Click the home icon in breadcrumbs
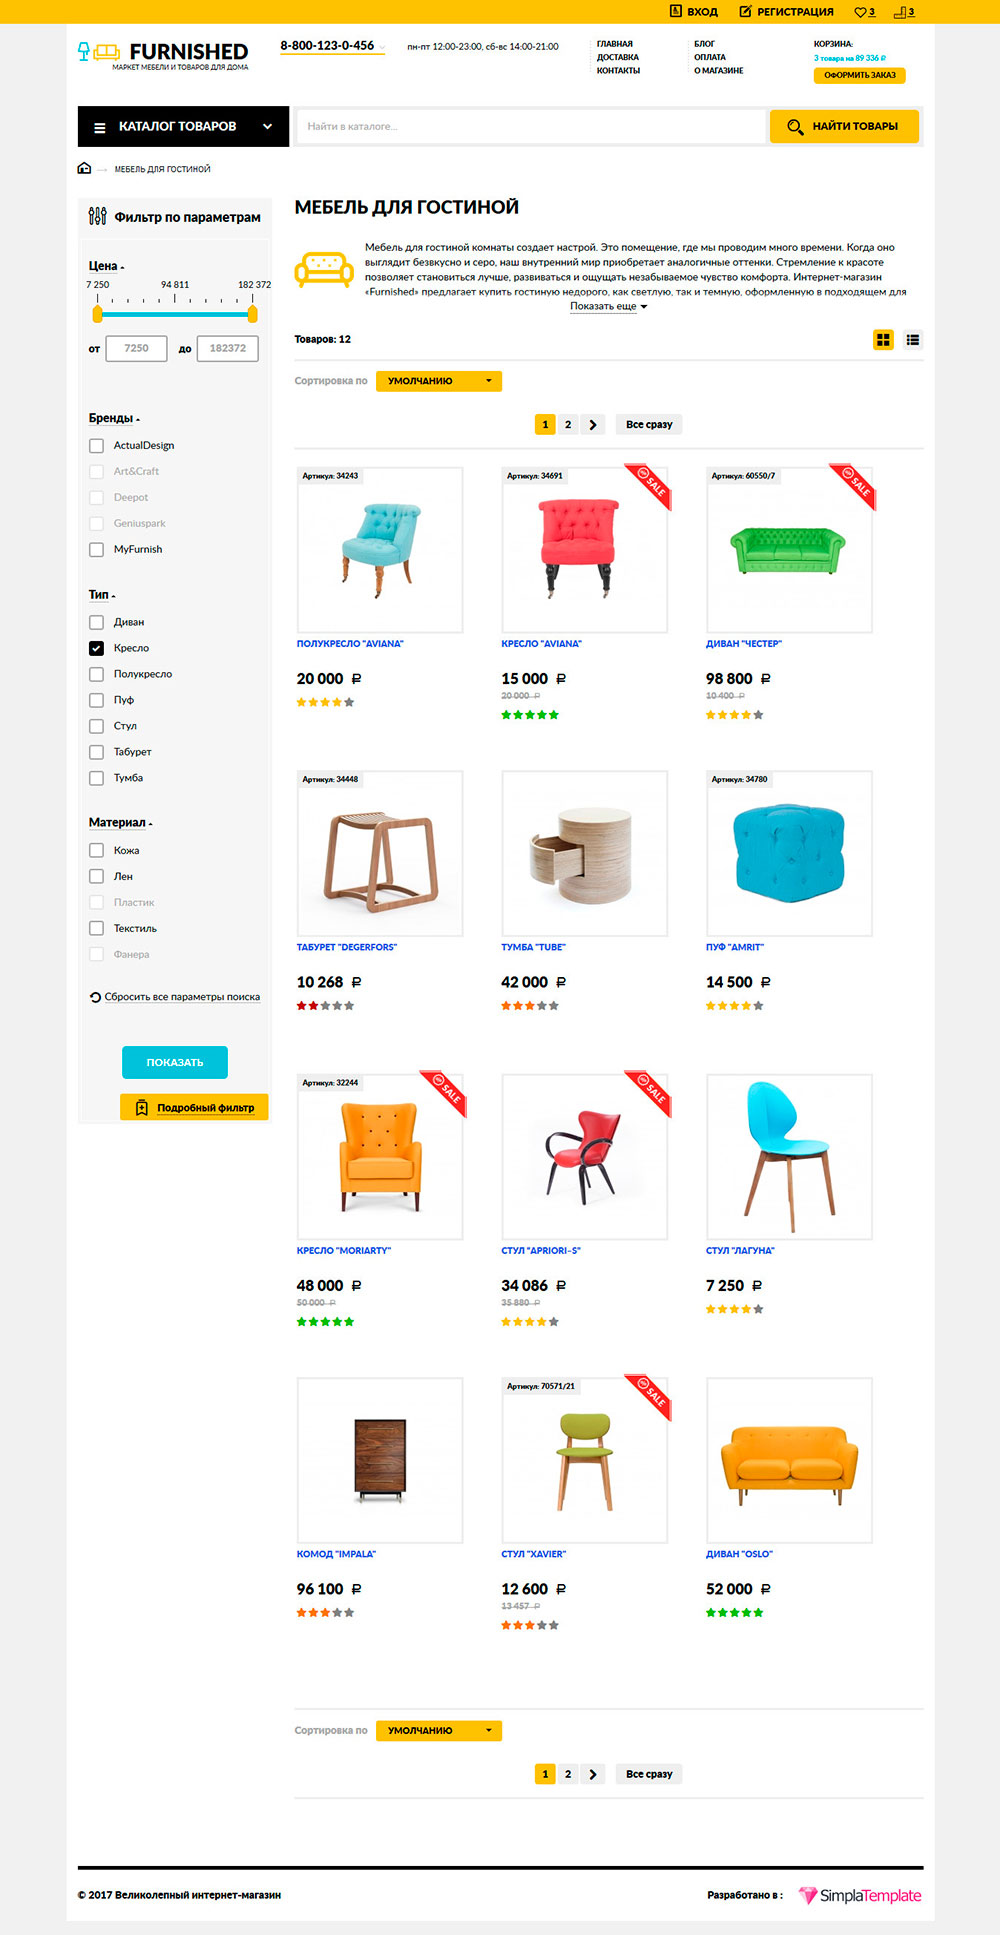 (84, 168)
